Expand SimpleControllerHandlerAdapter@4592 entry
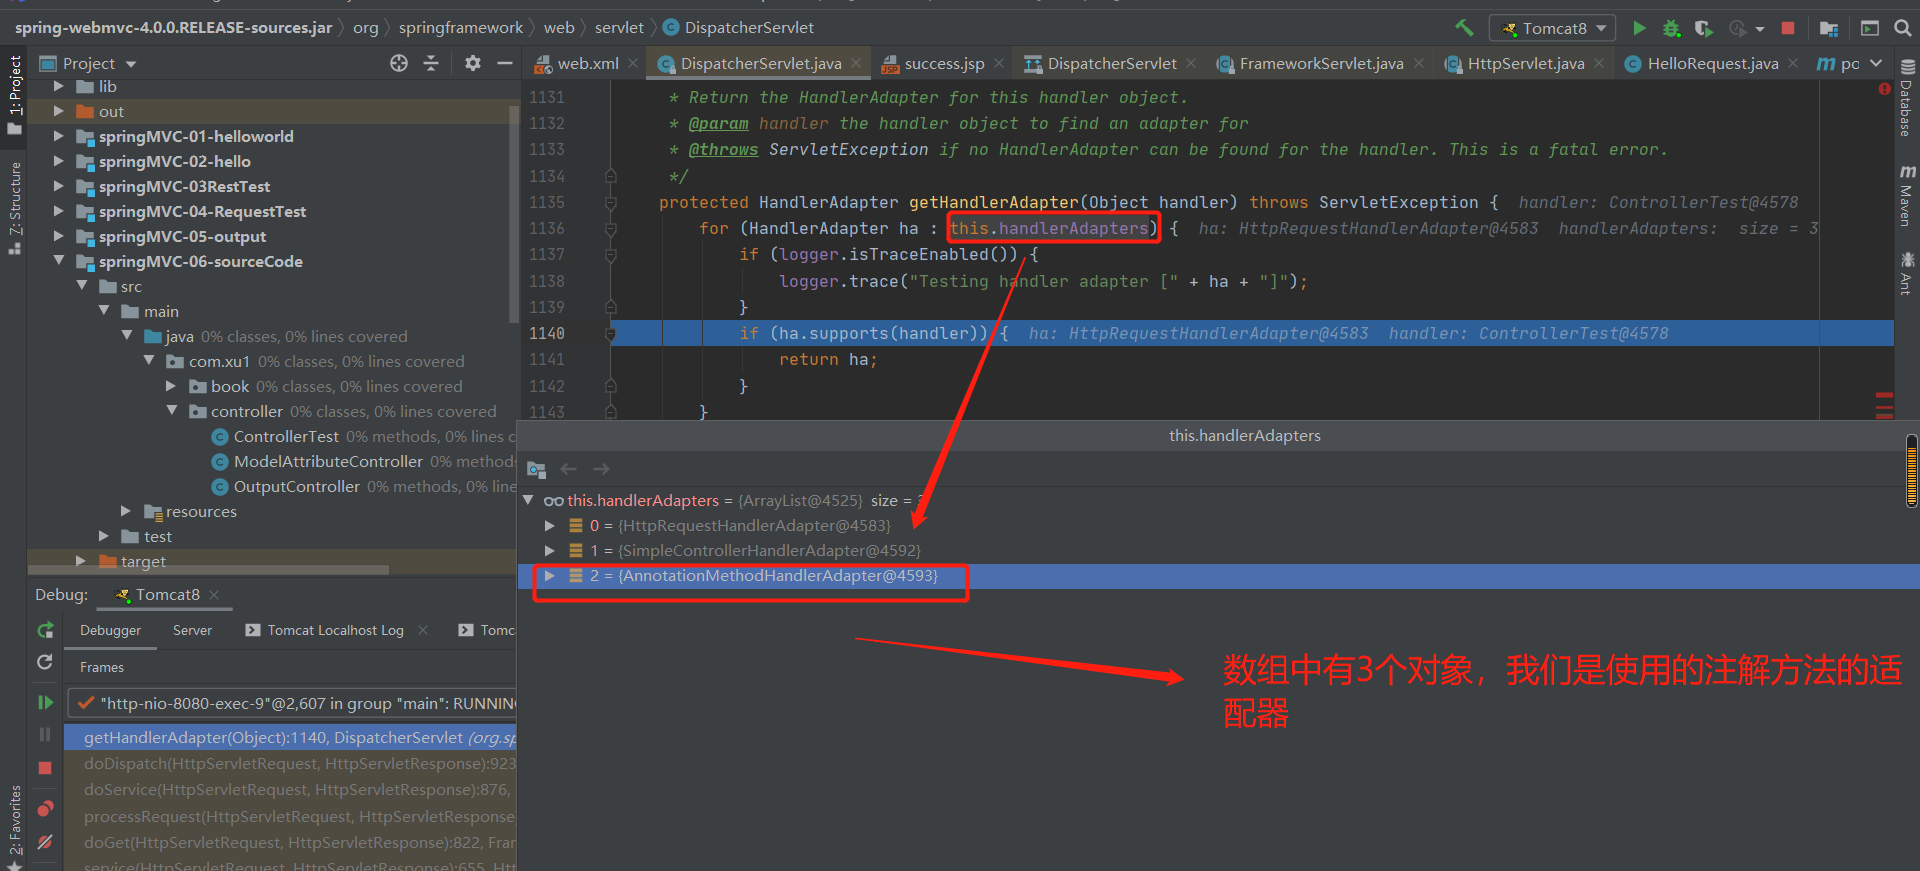The height and width of the screenshot is (871, 1920). pyautogui.click(x=549, y=550)
